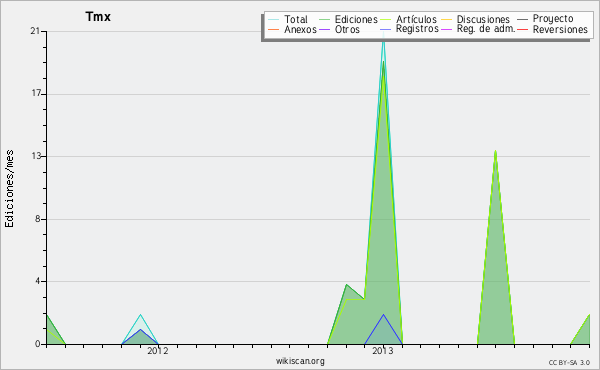Click the Total legend entry
The width and height of the screenshot is (600, 370).
pyautogui.click(x=288, y=19)
